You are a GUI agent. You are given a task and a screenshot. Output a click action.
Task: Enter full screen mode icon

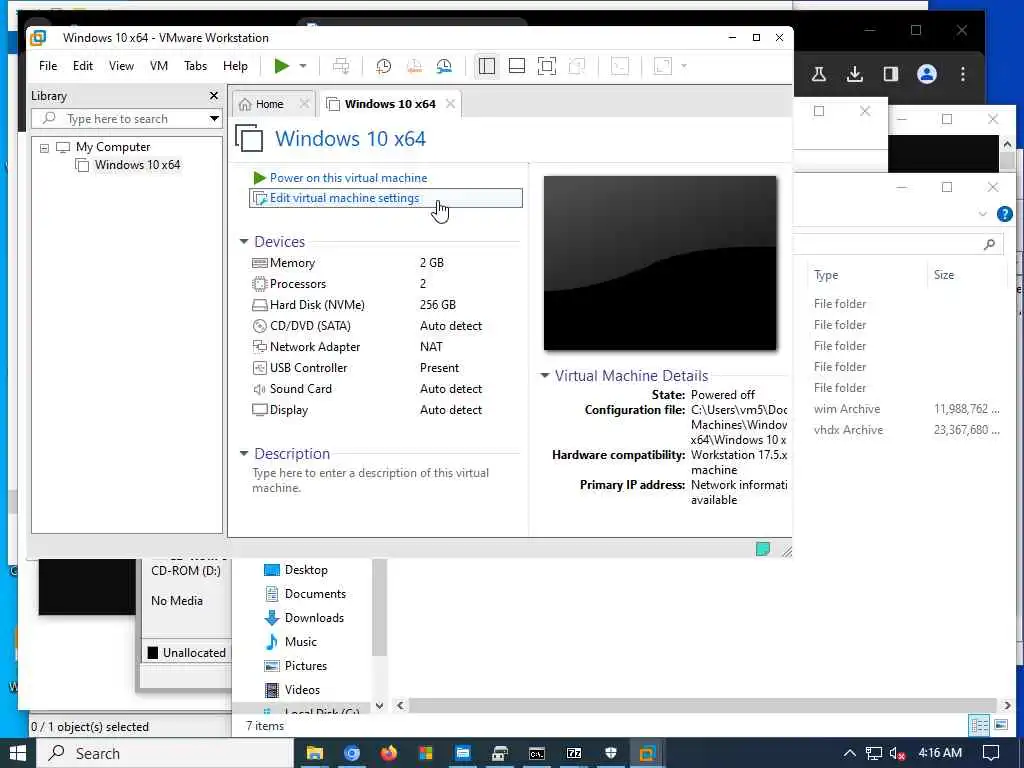pyautogui.click(x=547, y=66)
